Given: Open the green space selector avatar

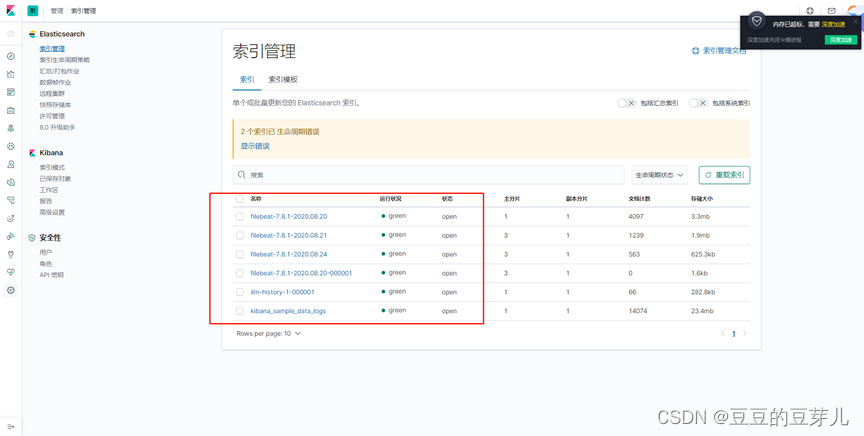Looking at the screenshot, I should point(33,10).
